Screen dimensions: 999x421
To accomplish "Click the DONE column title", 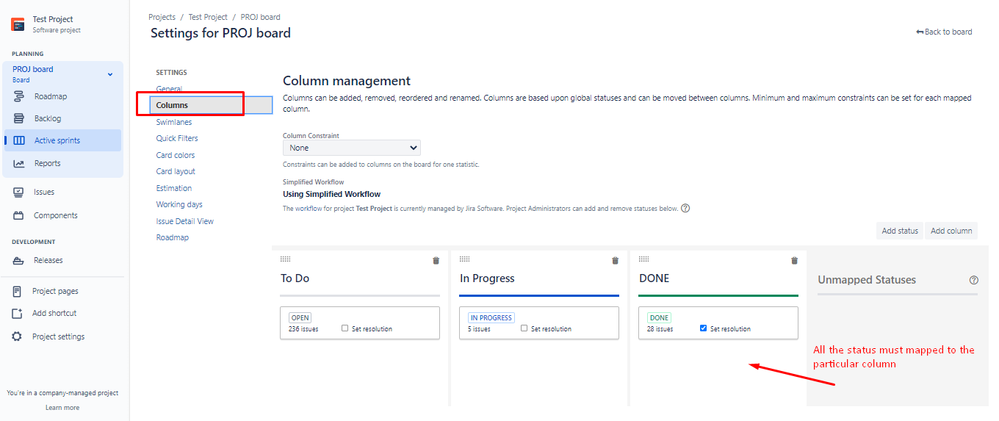I will point(654,278).
